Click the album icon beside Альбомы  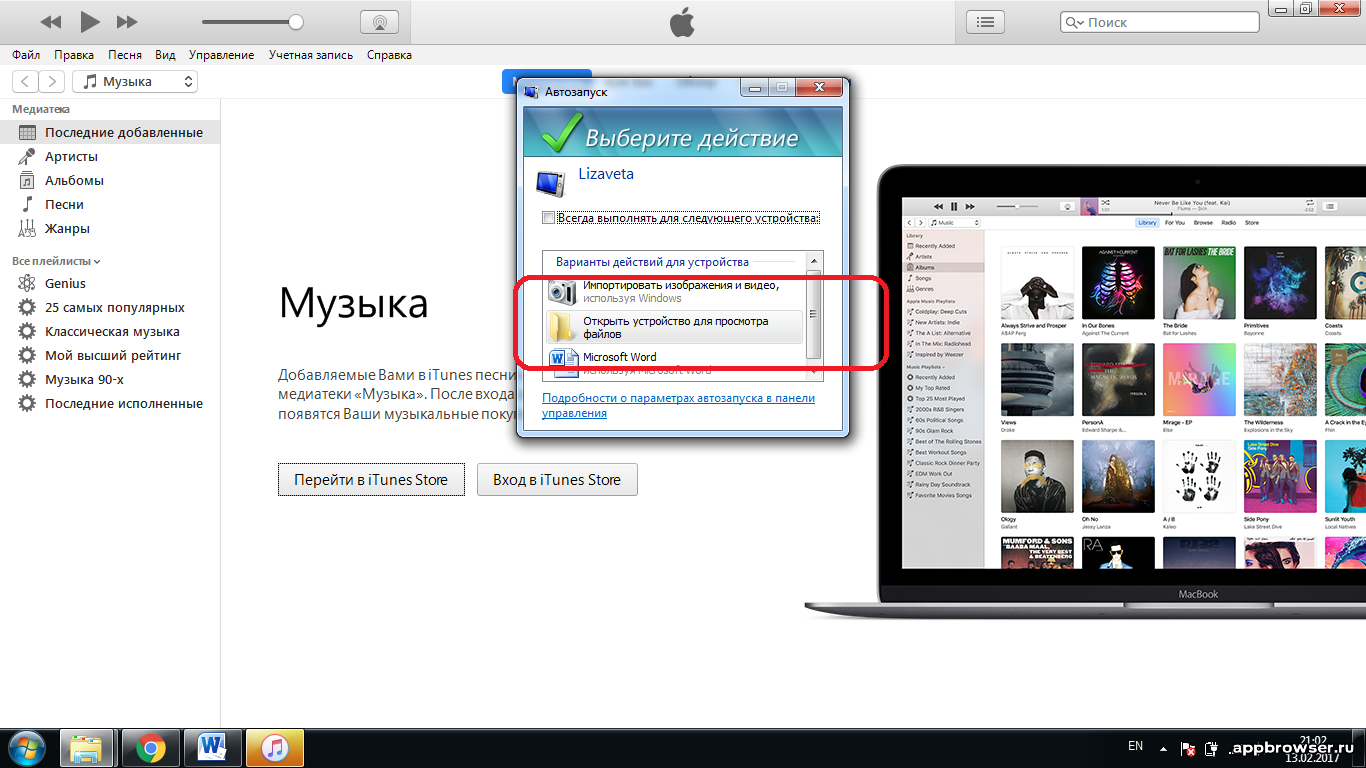pyautogui.click(x=27, y=180)
